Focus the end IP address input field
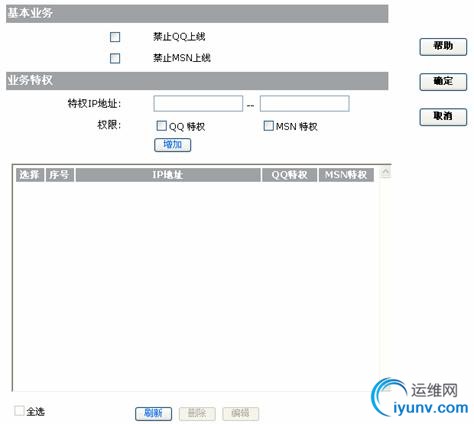474x424 pixels. click(305, 104)
